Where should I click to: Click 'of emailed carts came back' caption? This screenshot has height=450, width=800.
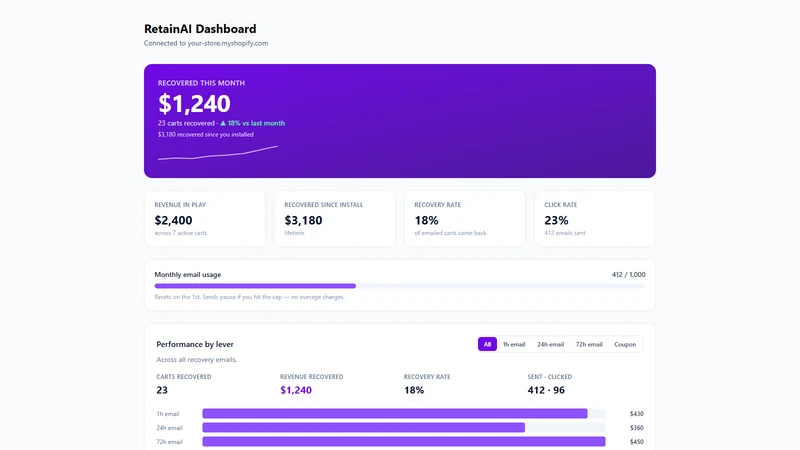click(451, 233)
